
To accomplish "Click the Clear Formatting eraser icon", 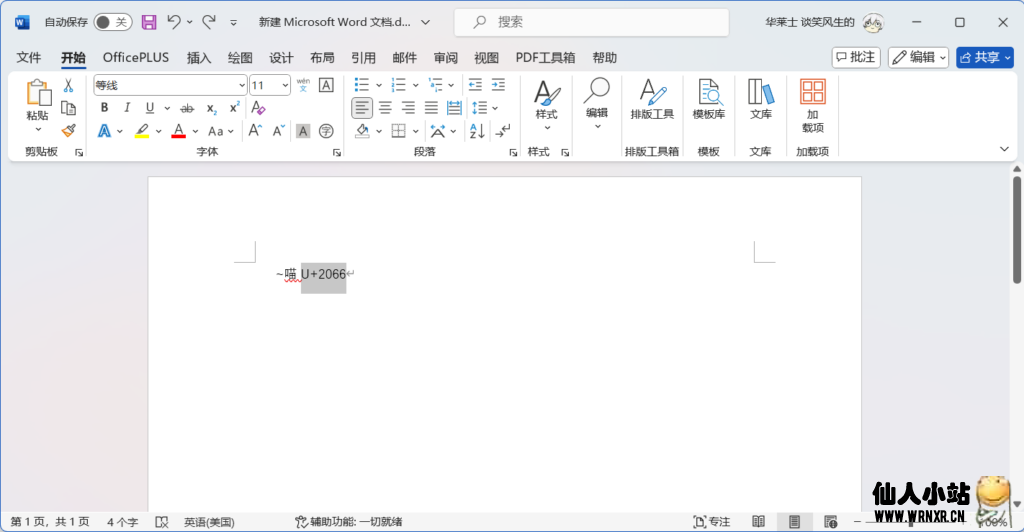I will point(258,108).
